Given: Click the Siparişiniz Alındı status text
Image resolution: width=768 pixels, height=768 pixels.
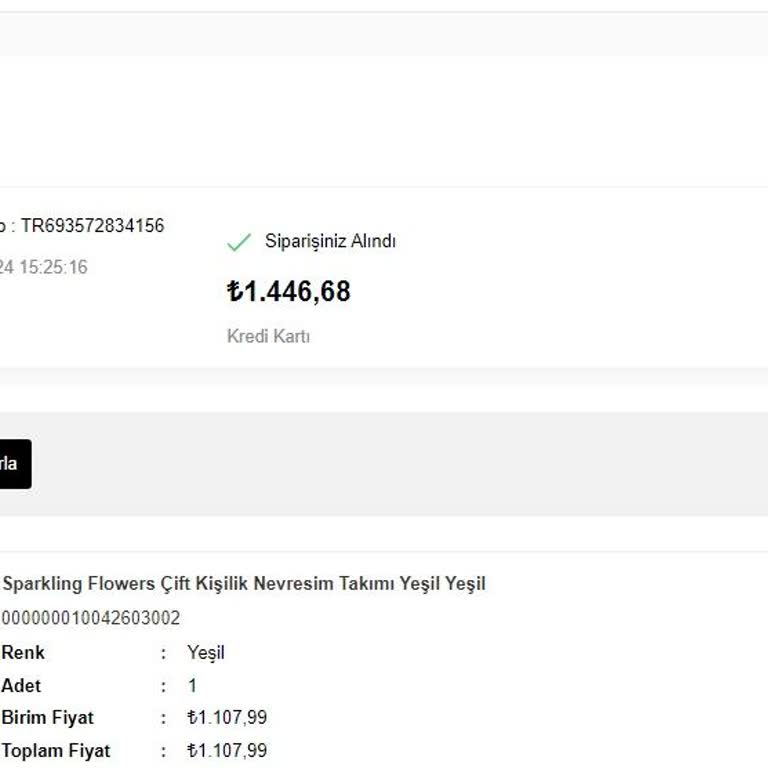Looking at the screenshot, I should pos(330,241).
